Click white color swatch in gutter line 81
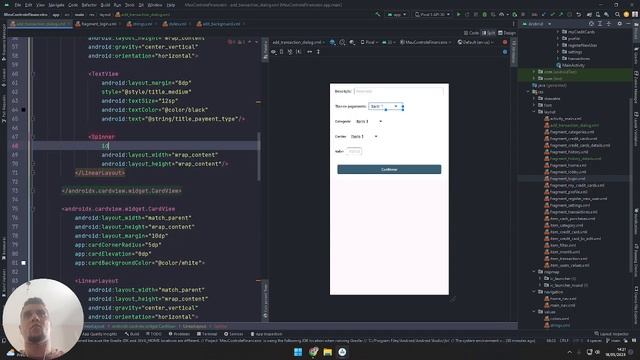640x360 pixels. (x=23, y=263)
